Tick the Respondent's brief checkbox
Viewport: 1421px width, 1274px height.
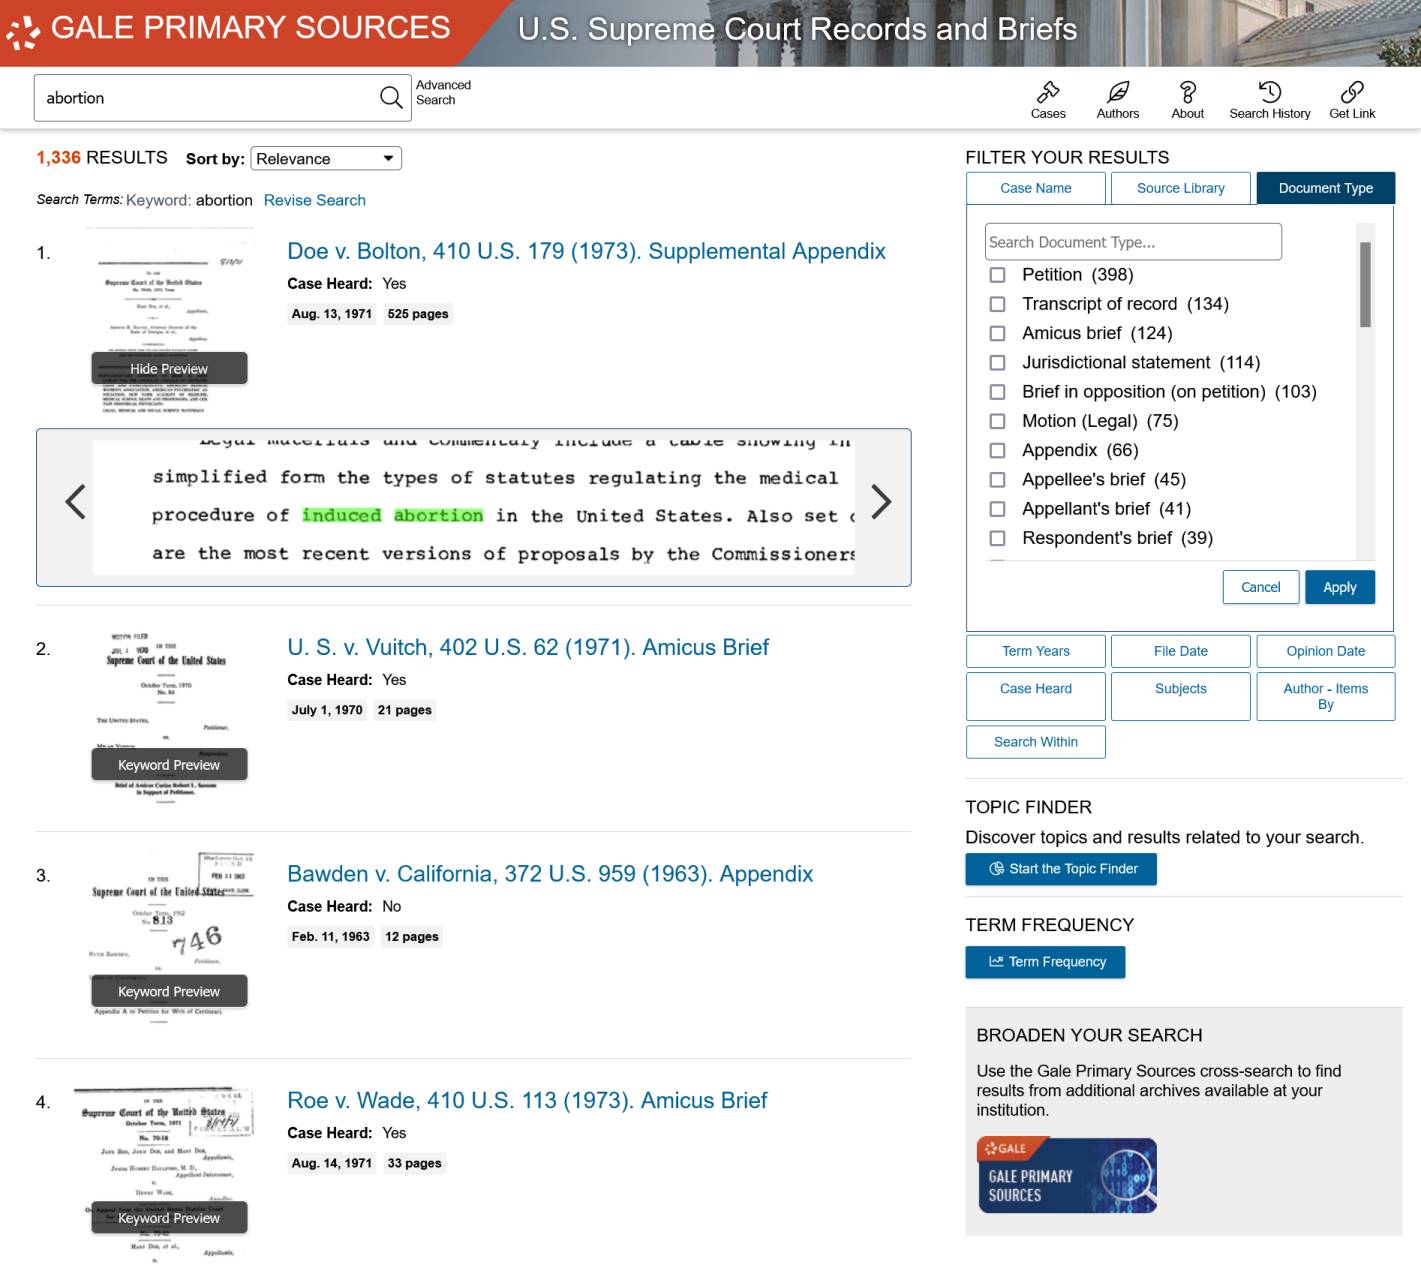[997, 538]
